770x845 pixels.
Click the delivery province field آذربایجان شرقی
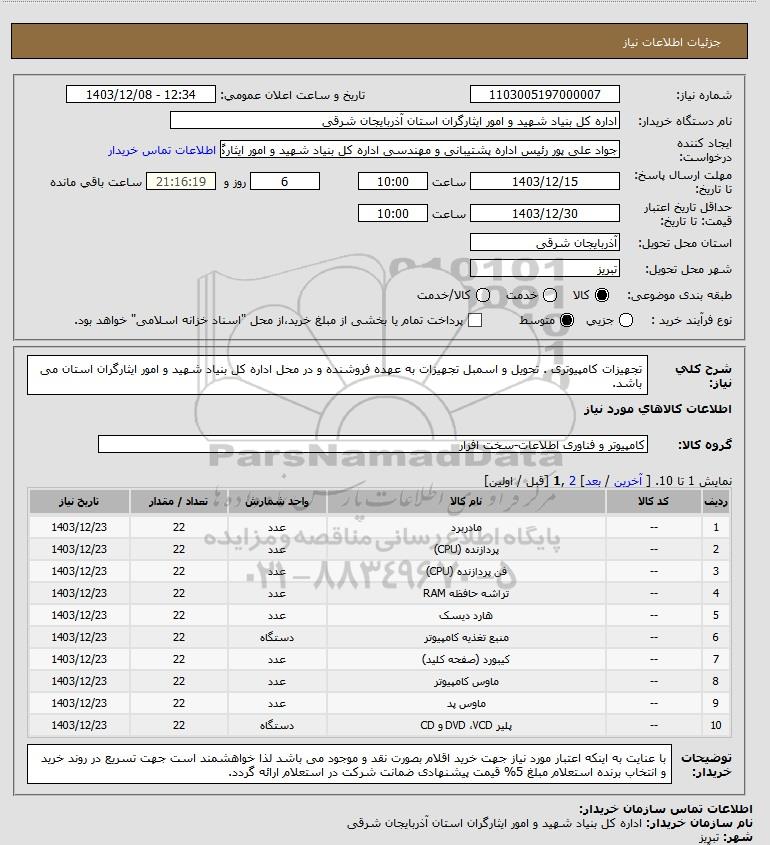point(545,243)
